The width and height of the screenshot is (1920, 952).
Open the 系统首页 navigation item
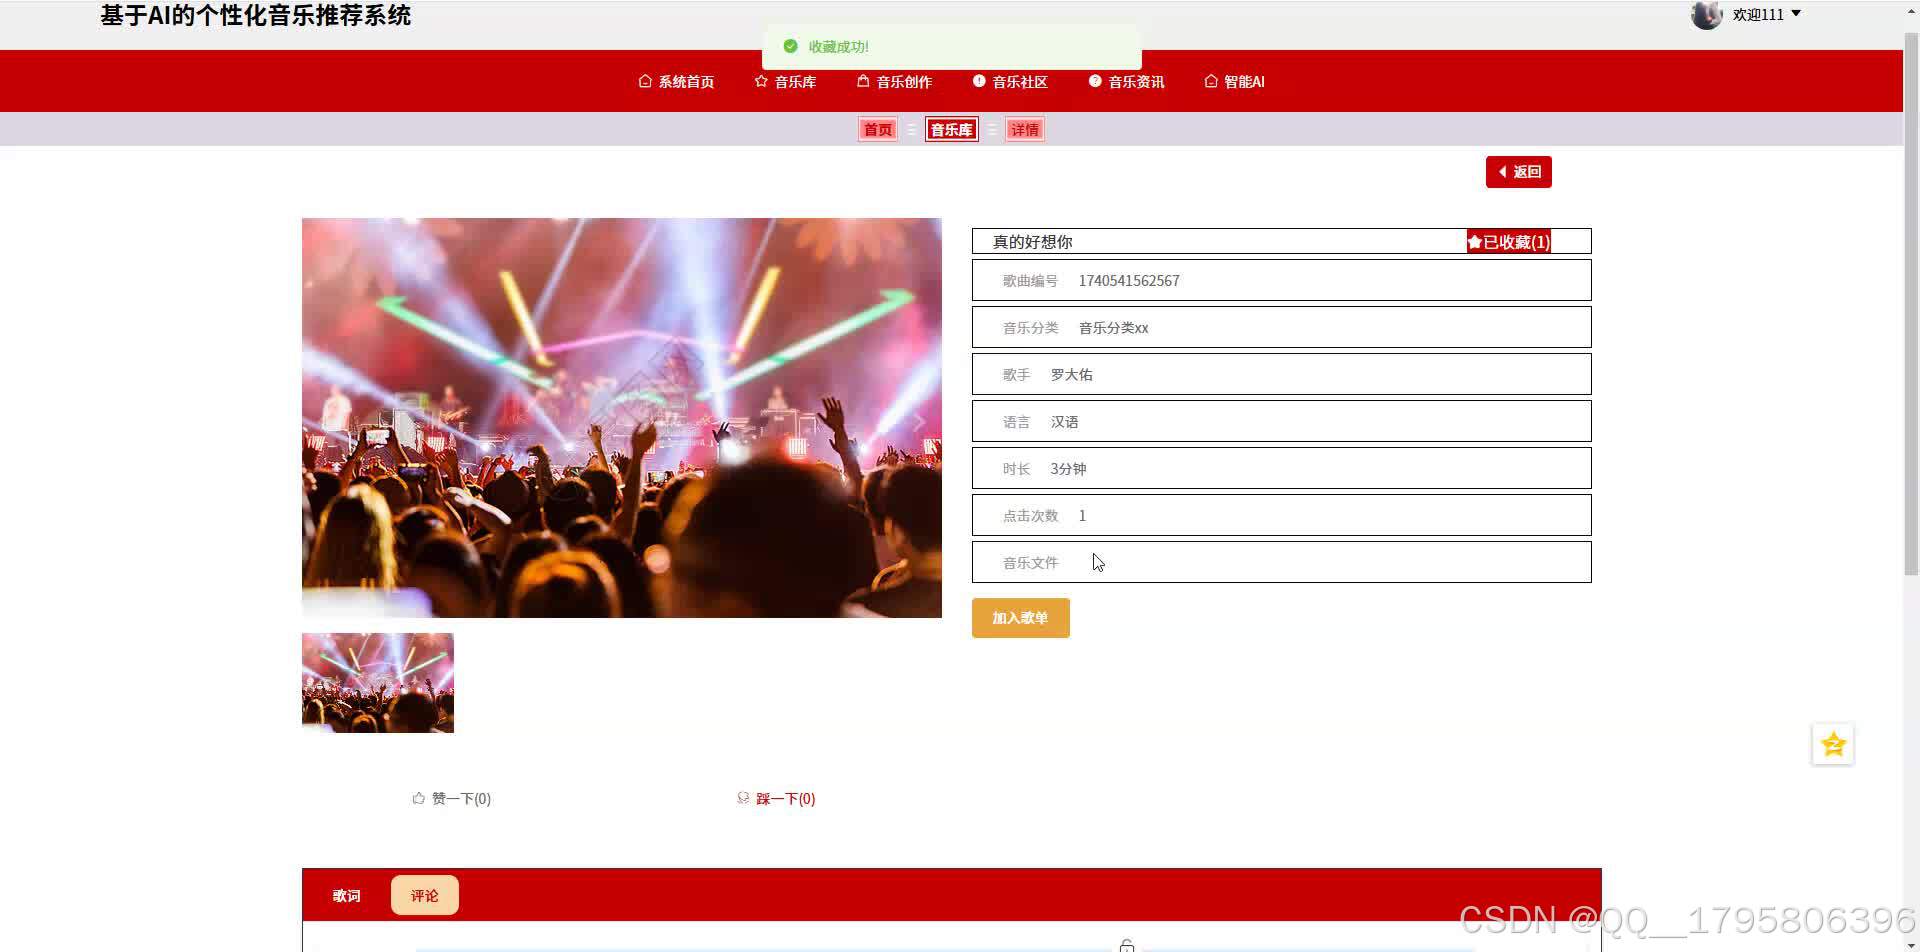(676, 82)
